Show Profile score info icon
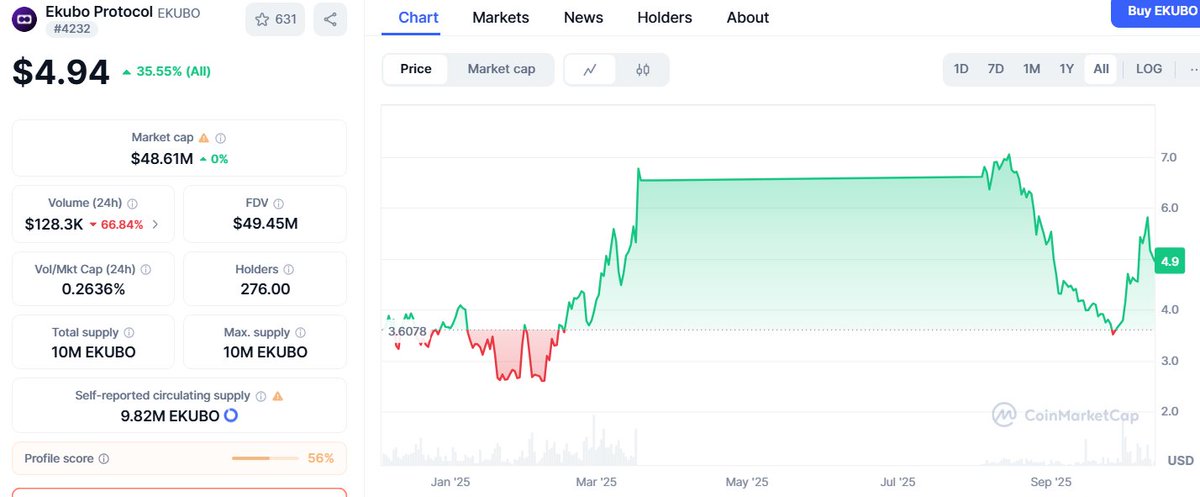The image size is (1200, 497). (x=104, y=459)
